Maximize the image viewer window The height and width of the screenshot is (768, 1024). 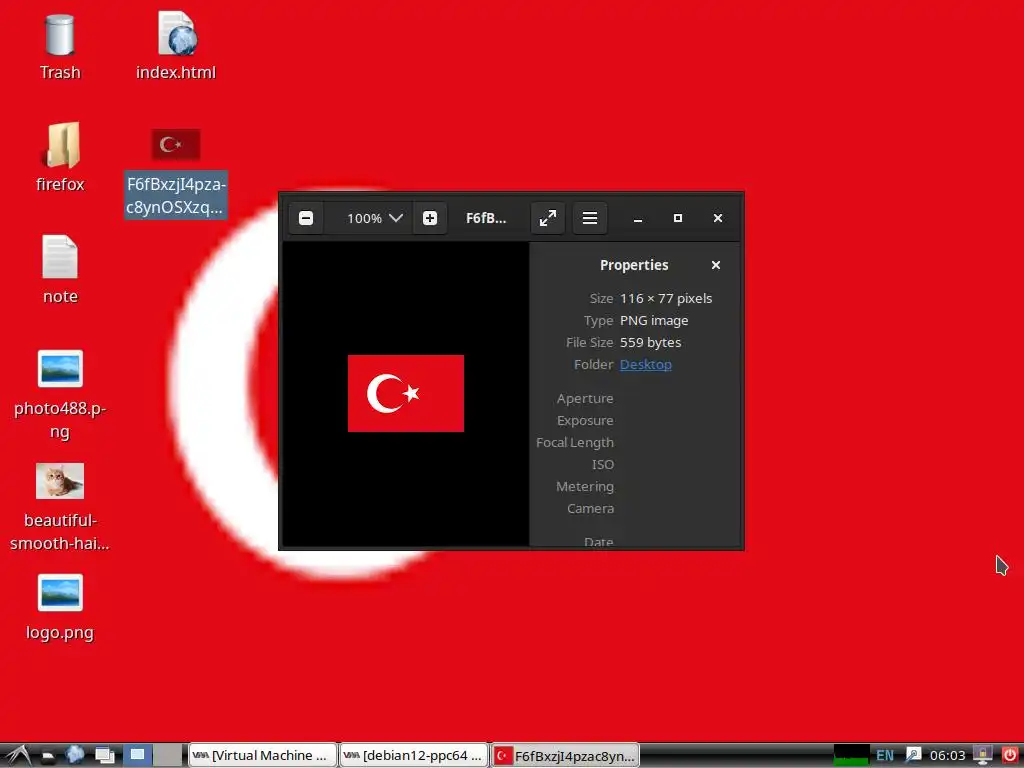click(x=678, y=218)
